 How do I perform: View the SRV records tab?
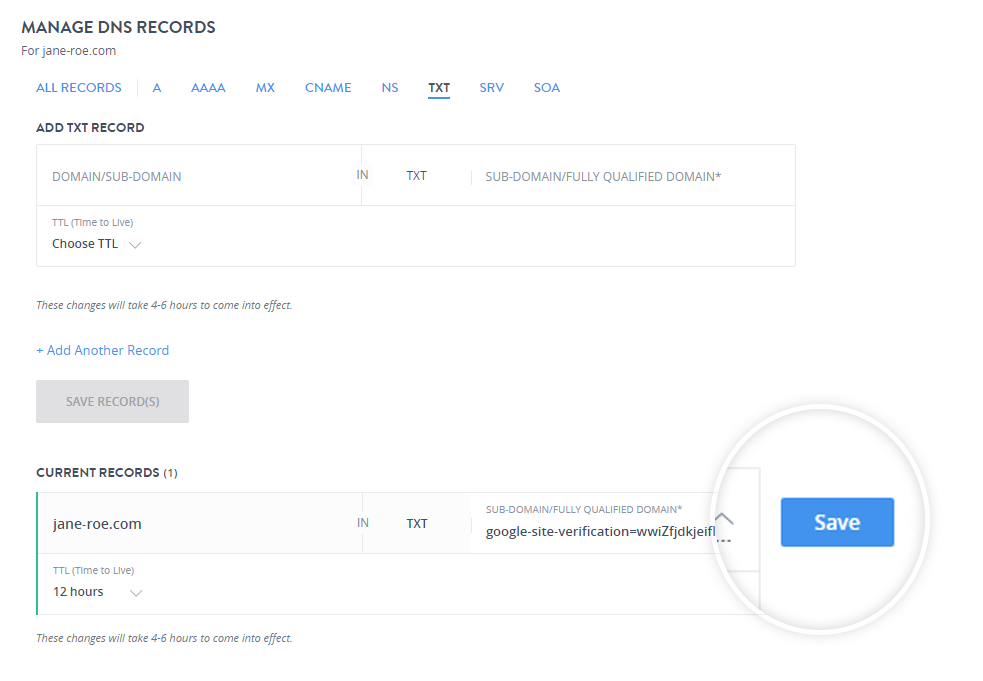pyautogui.click(x=491, y=88)
